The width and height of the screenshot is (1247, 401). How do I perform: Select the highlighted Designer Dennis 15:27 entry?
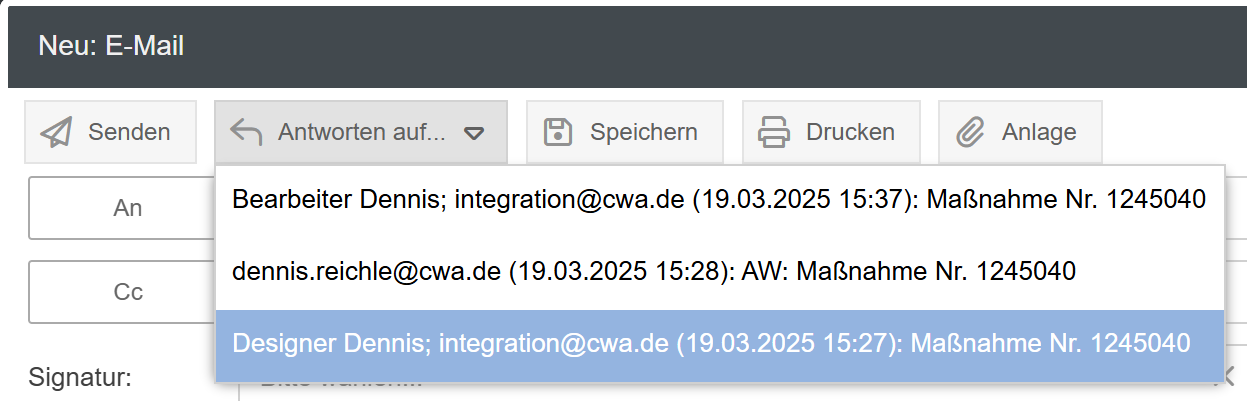pos(711,343)
